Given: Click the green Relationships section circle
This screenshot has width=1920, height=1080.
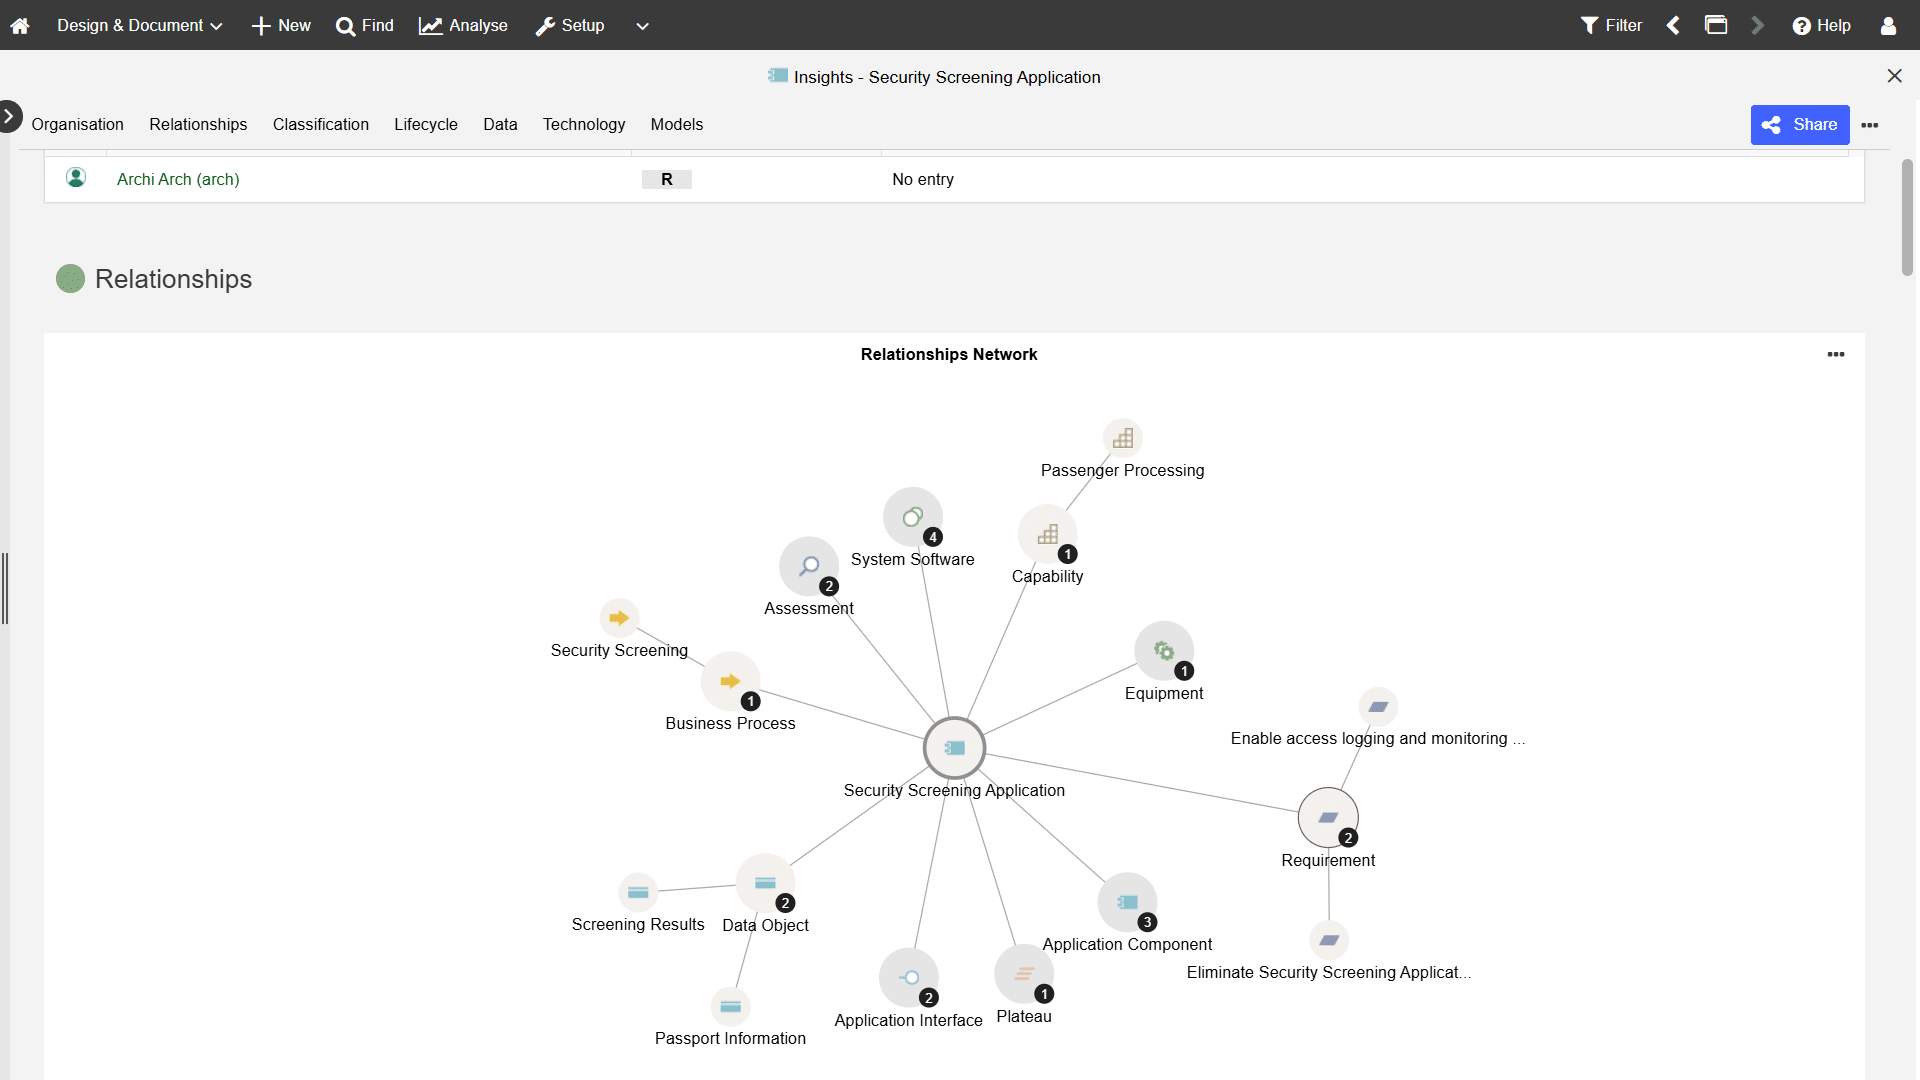Looking at the screenshot, I should click(x=70, y=279).
